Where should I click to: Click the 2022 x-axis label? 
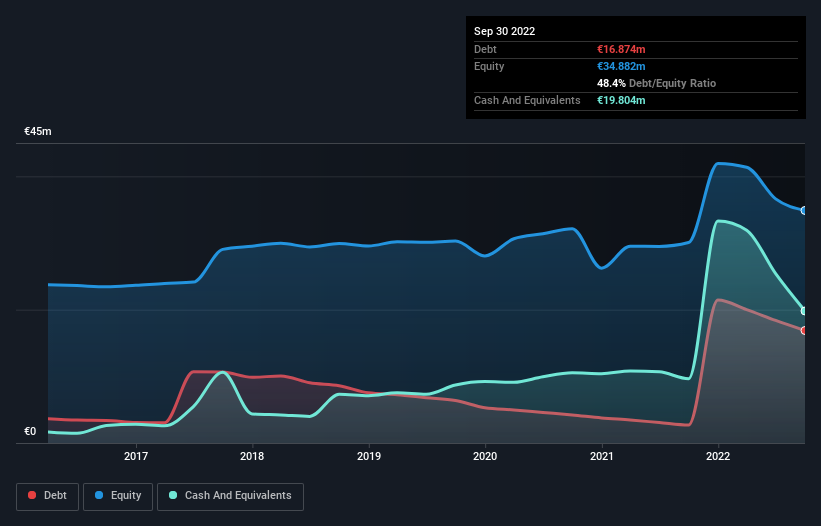[x=718, y=456]
